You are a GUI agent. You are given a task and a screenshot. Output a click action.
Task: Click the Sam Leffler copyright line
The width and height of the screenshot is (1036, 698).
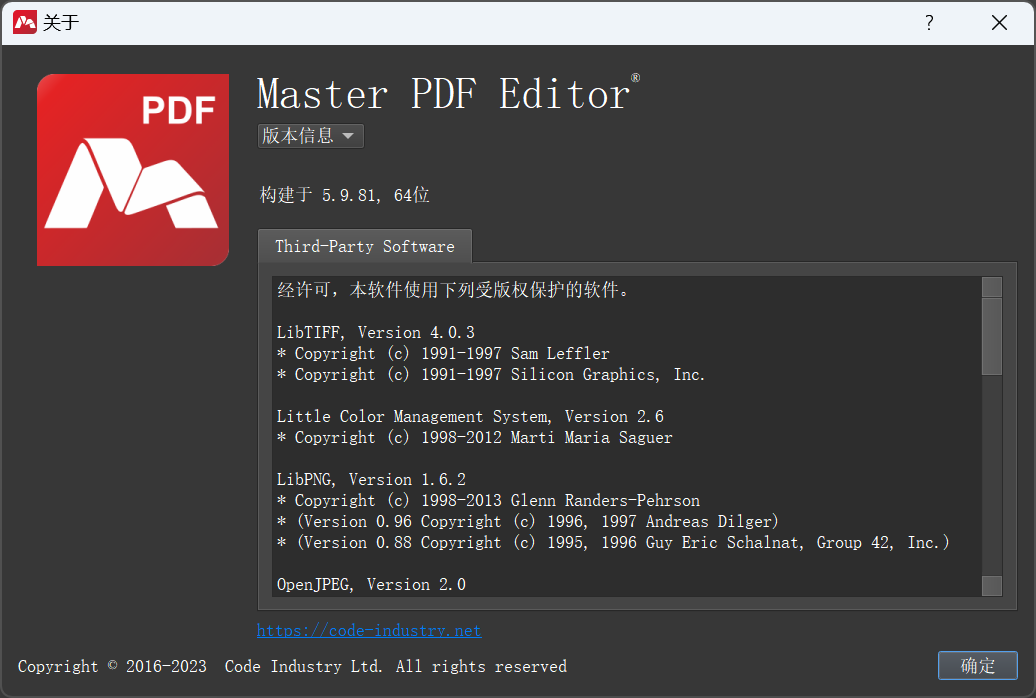(x=443, y=353)
